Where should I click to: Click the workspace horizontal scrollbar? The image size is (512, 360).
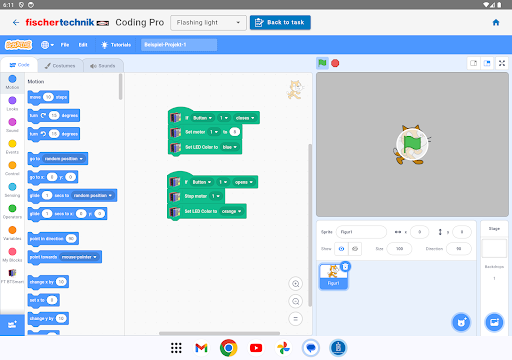pyautogui.click(x=219, y=333)
